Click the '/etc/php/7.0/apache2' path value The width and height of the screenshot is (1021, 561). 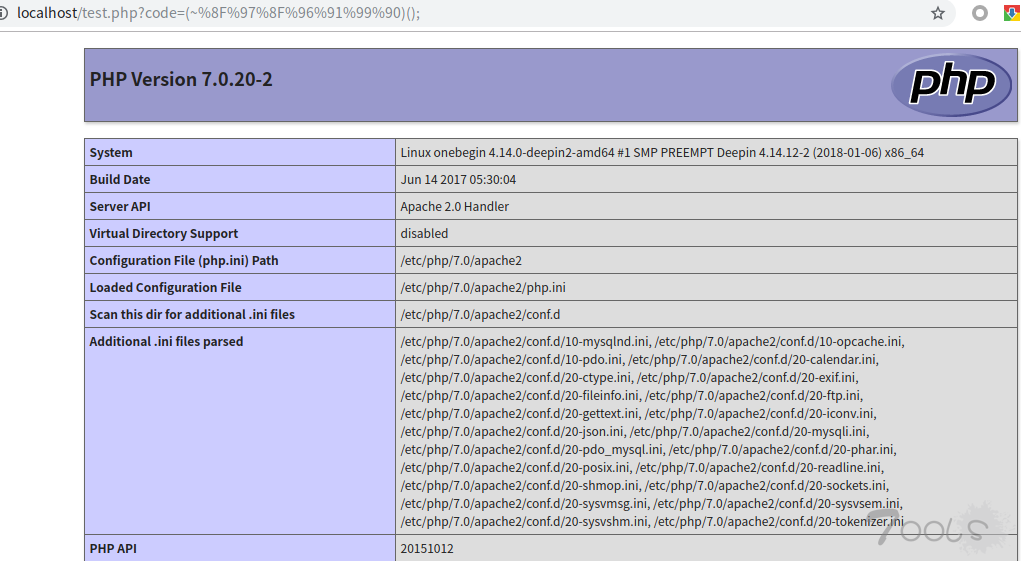click(461, 260)
